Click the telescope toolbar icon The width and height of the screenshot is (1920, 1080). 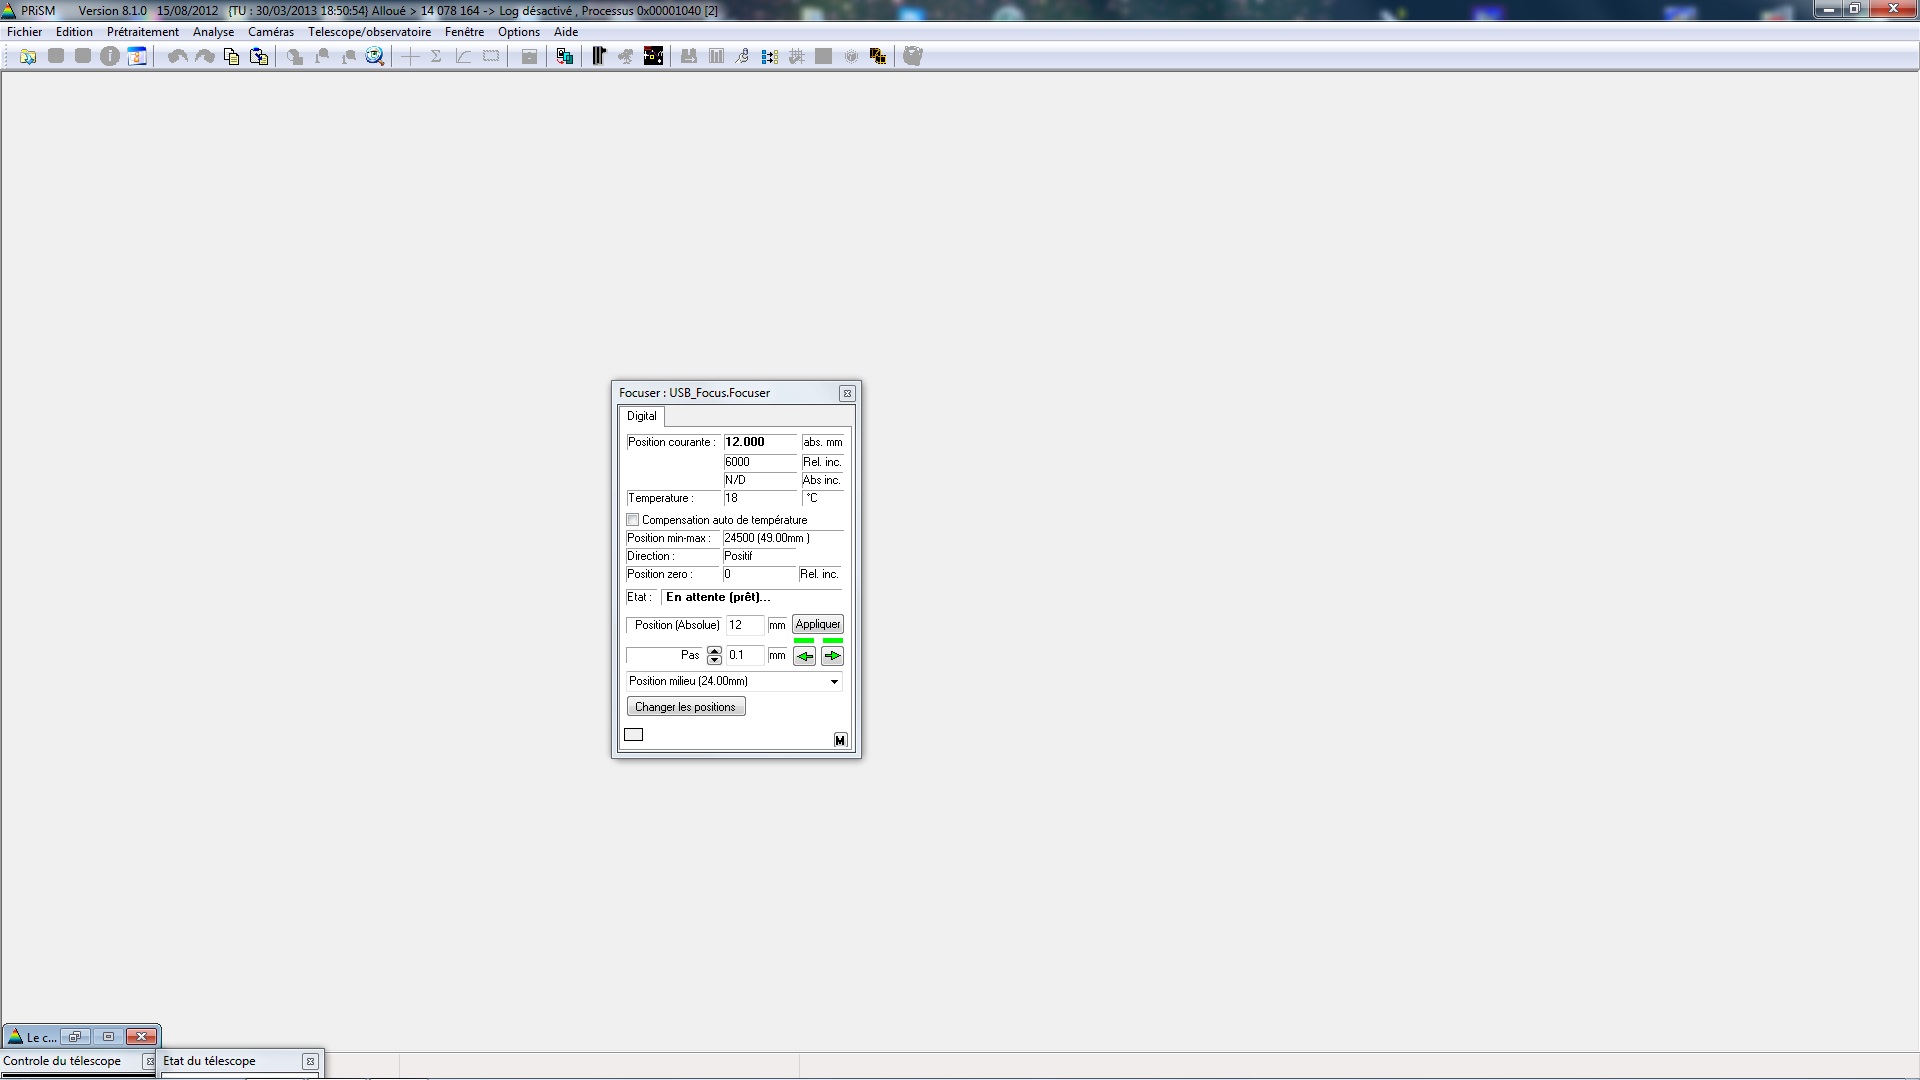(626, 57)
